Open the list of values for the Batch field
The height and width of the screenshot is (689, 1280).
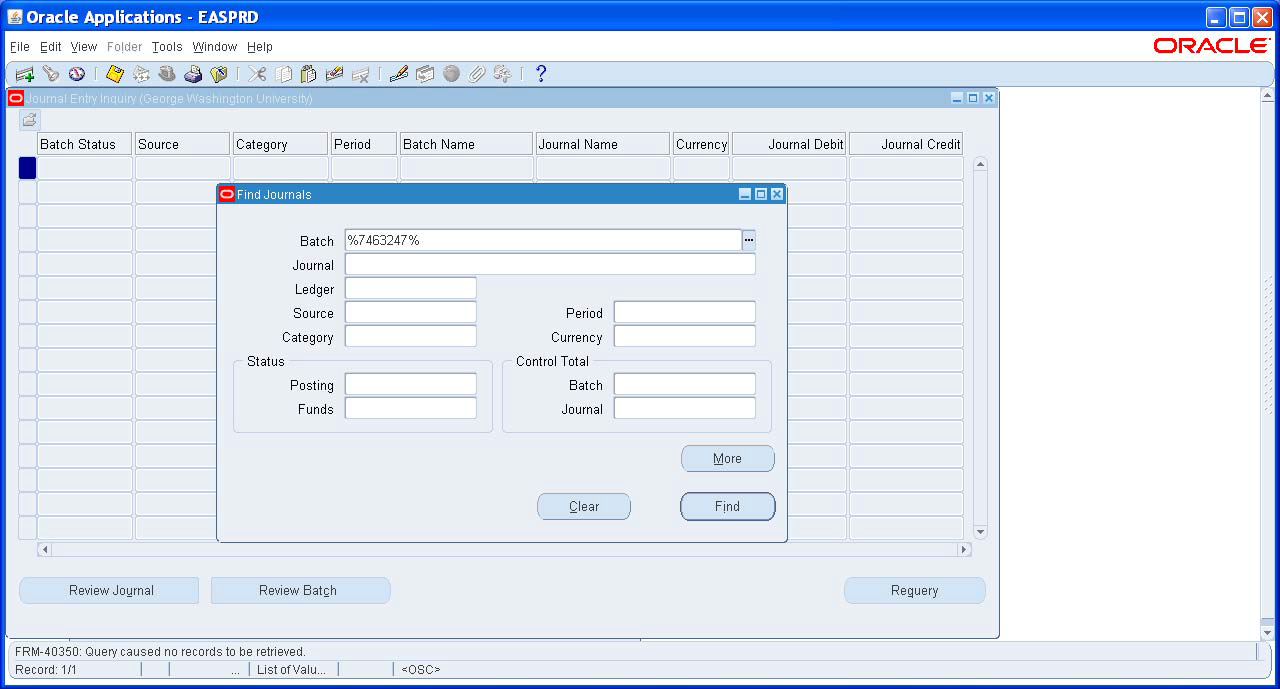pyautogui.click(x=749, y=240)
